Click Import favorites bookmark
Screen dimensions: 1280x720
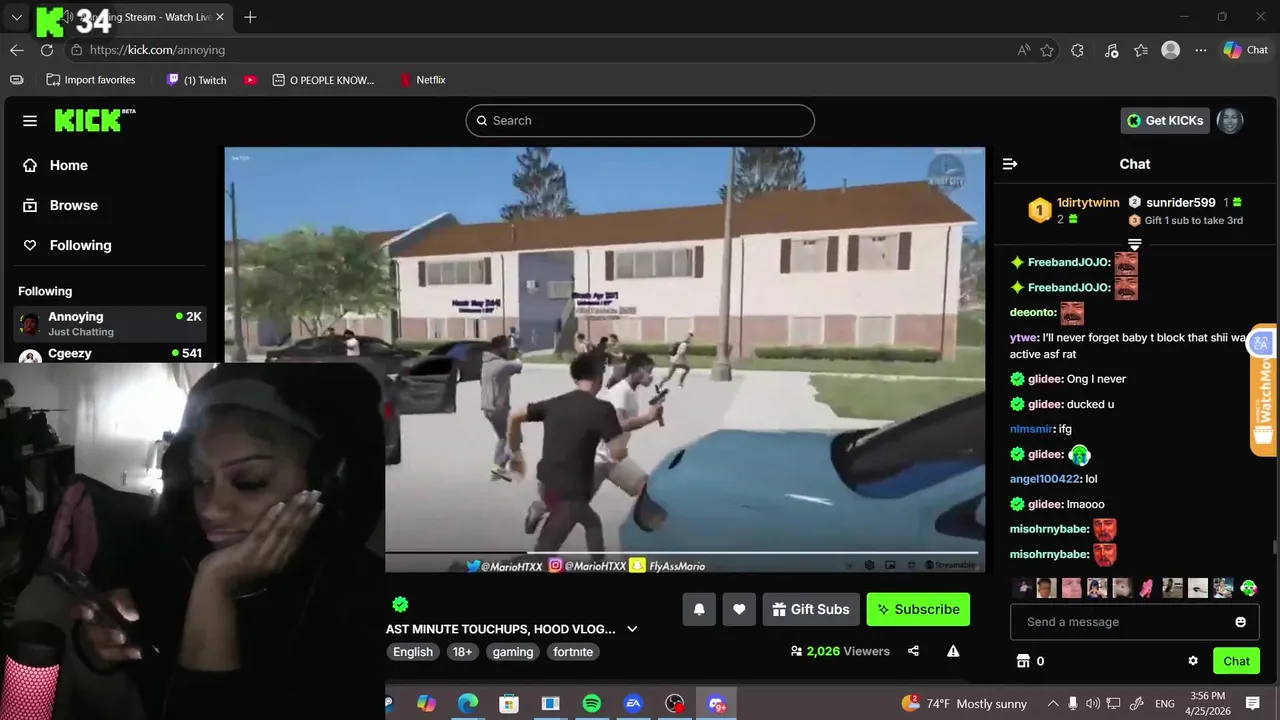(91, 80)
